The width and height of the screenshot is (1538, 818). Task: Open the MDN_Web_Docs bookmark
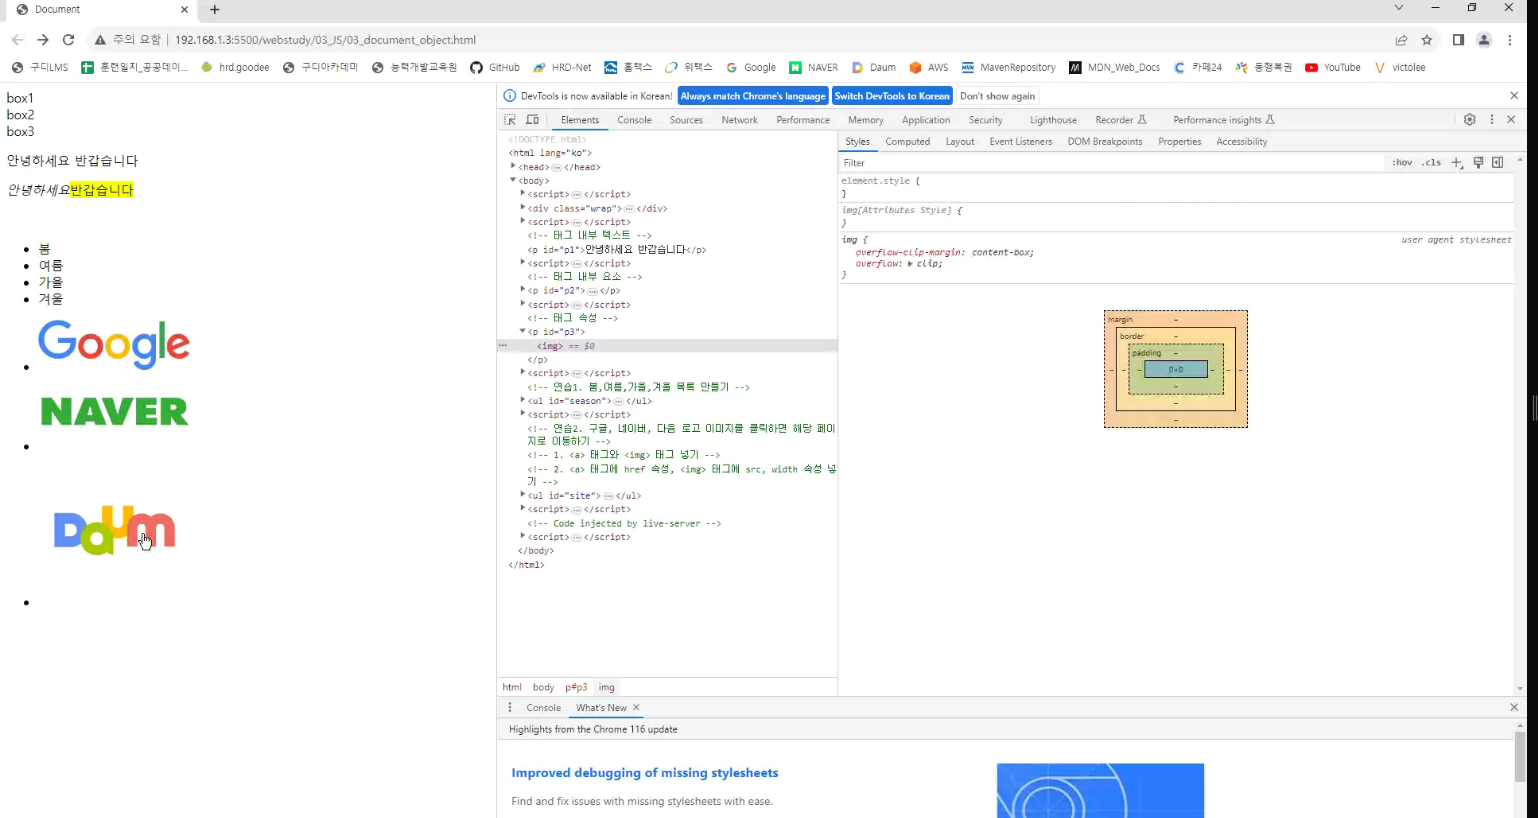pyautogui.click(x=1115, y=67)
